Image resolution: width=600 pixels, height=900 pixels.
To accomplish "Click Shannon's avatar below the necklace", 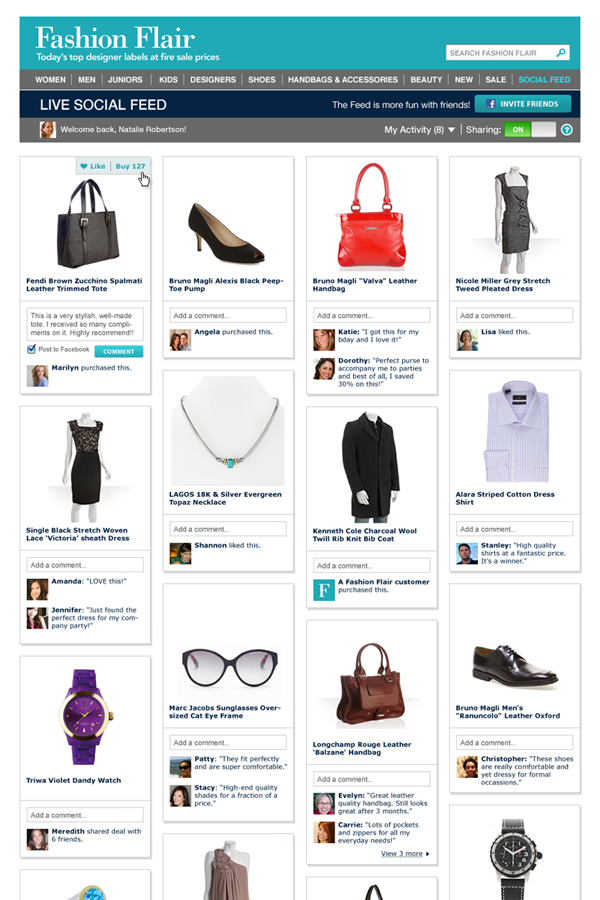I will (x=180, y=553).
